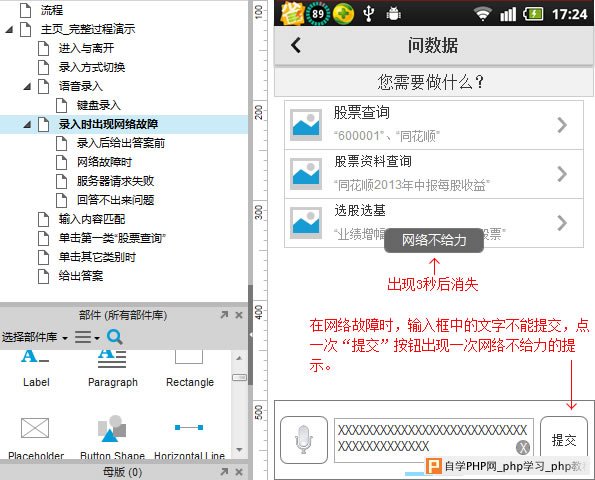Click the 出现3秒后消失 annotation text
Screen dimensions: 595x480
pos(433,284)
